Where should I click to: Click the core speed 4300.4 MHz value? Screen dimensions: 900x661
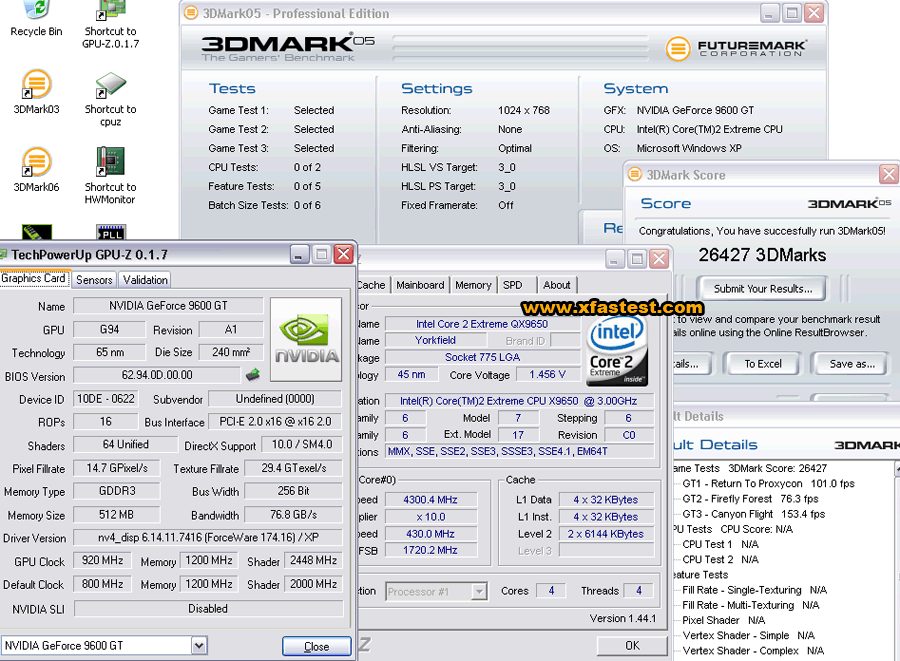coord(430,500)
